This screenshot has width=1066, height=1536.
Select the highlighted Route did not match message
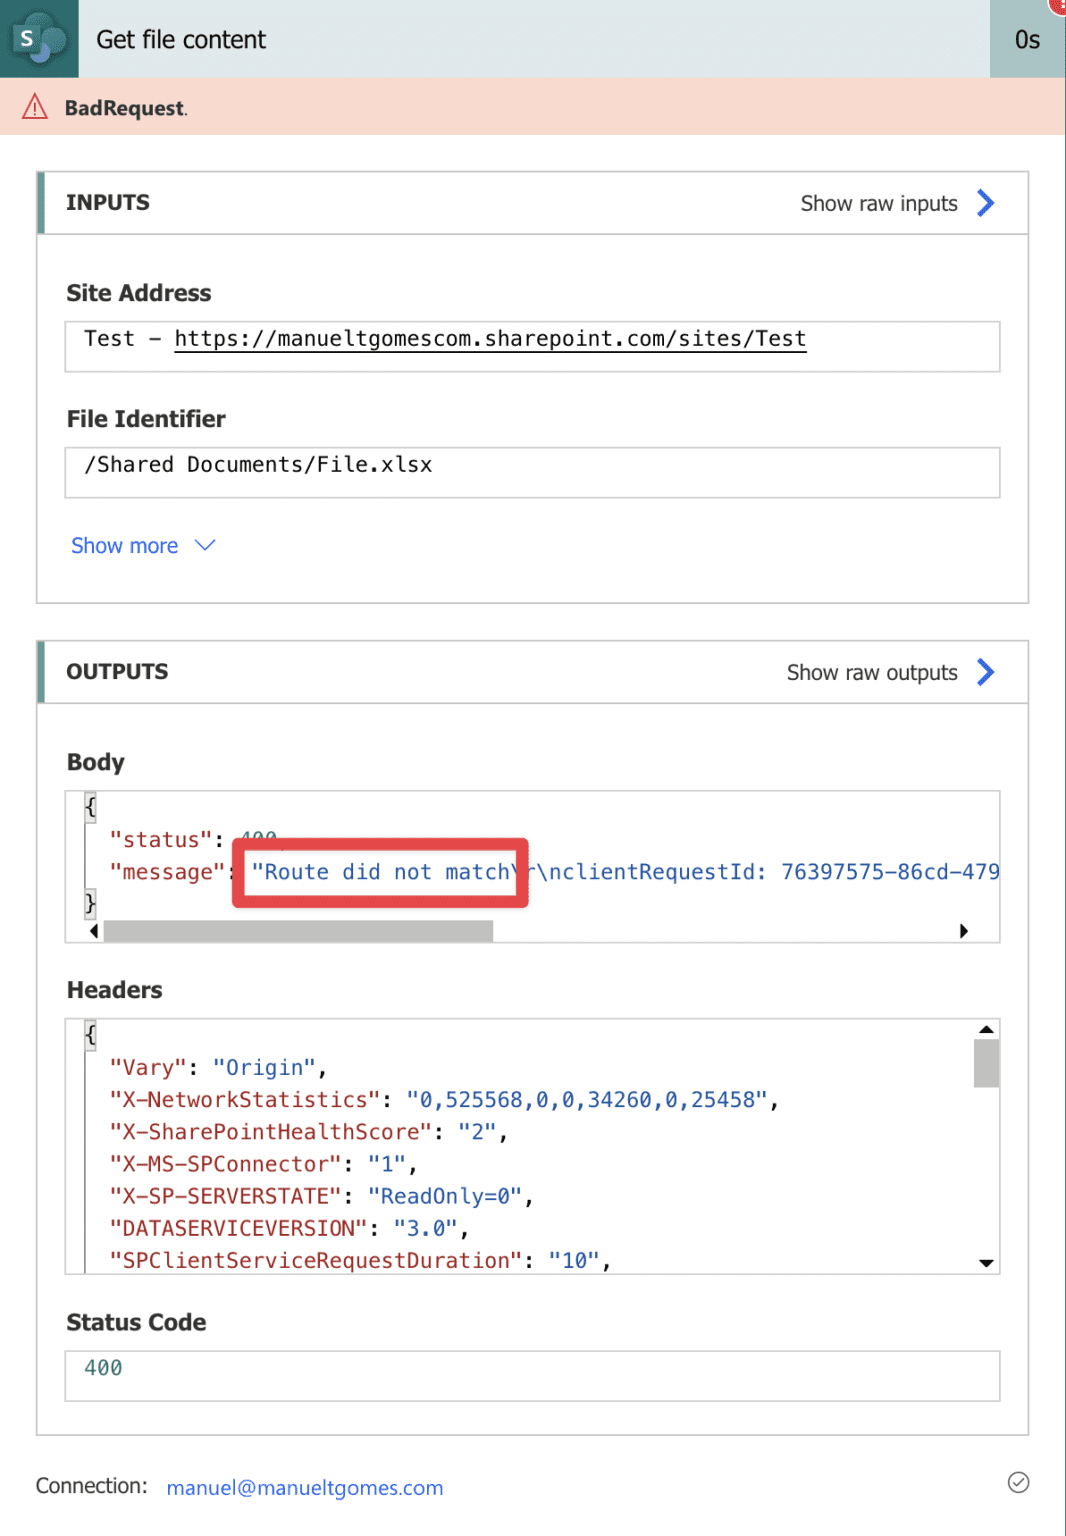[380, 872]
